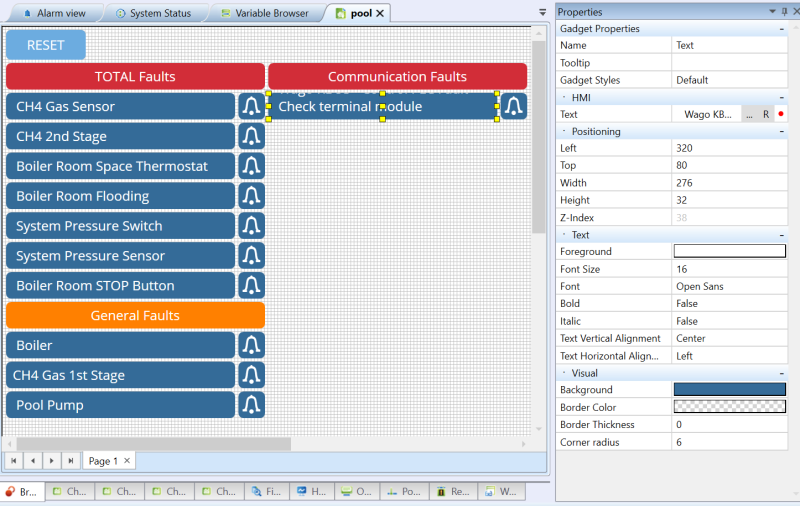Select bell icon beside Pool Pump

[252, 405]
